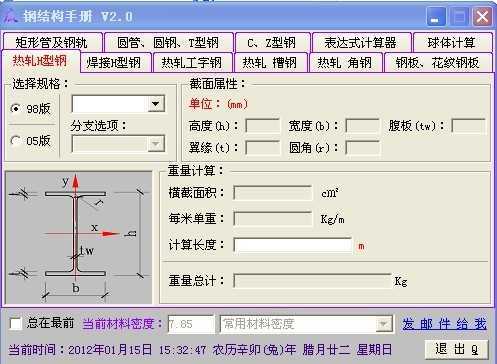Click the 当前材料密度 label
The width and height of the screenshot is (497, 364).
coord(123,324)
